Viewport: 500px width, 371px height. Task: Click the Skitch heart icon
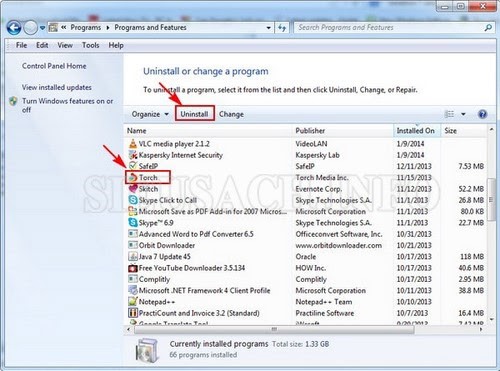click(133, 189)
